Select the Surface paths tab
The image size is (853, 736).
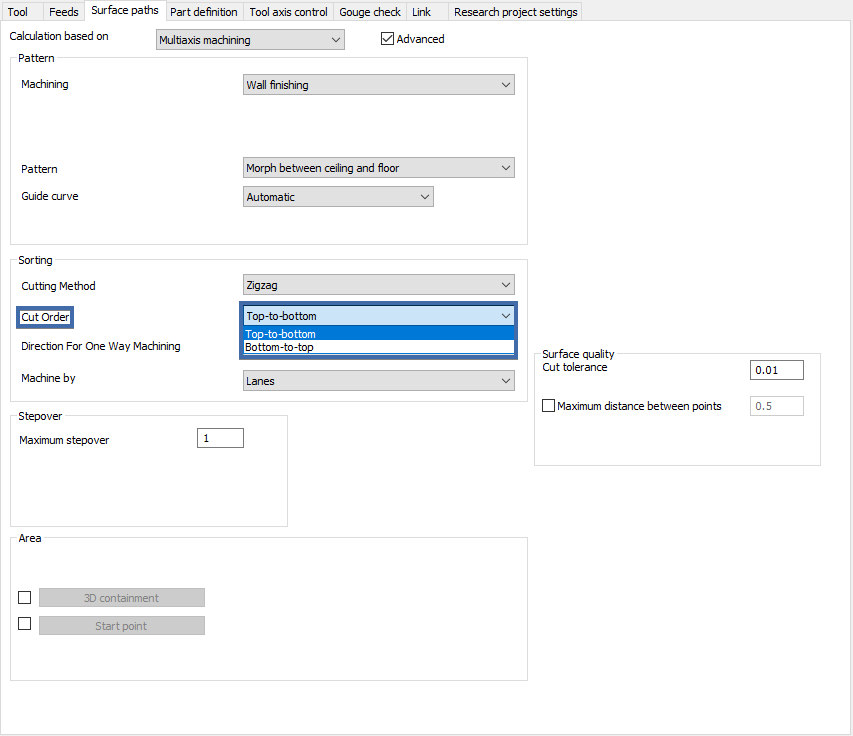(125, 10)
